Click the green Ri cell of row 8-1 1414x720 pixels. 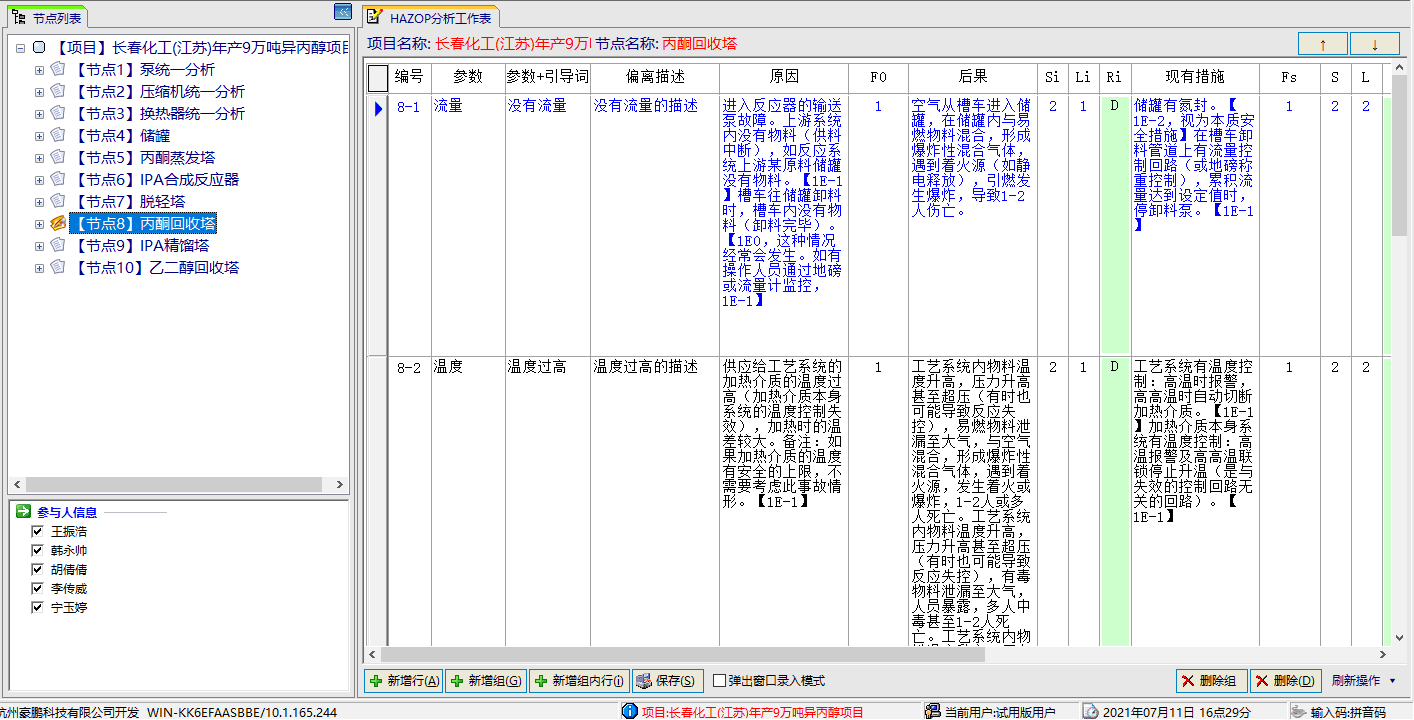[1114, 224]
